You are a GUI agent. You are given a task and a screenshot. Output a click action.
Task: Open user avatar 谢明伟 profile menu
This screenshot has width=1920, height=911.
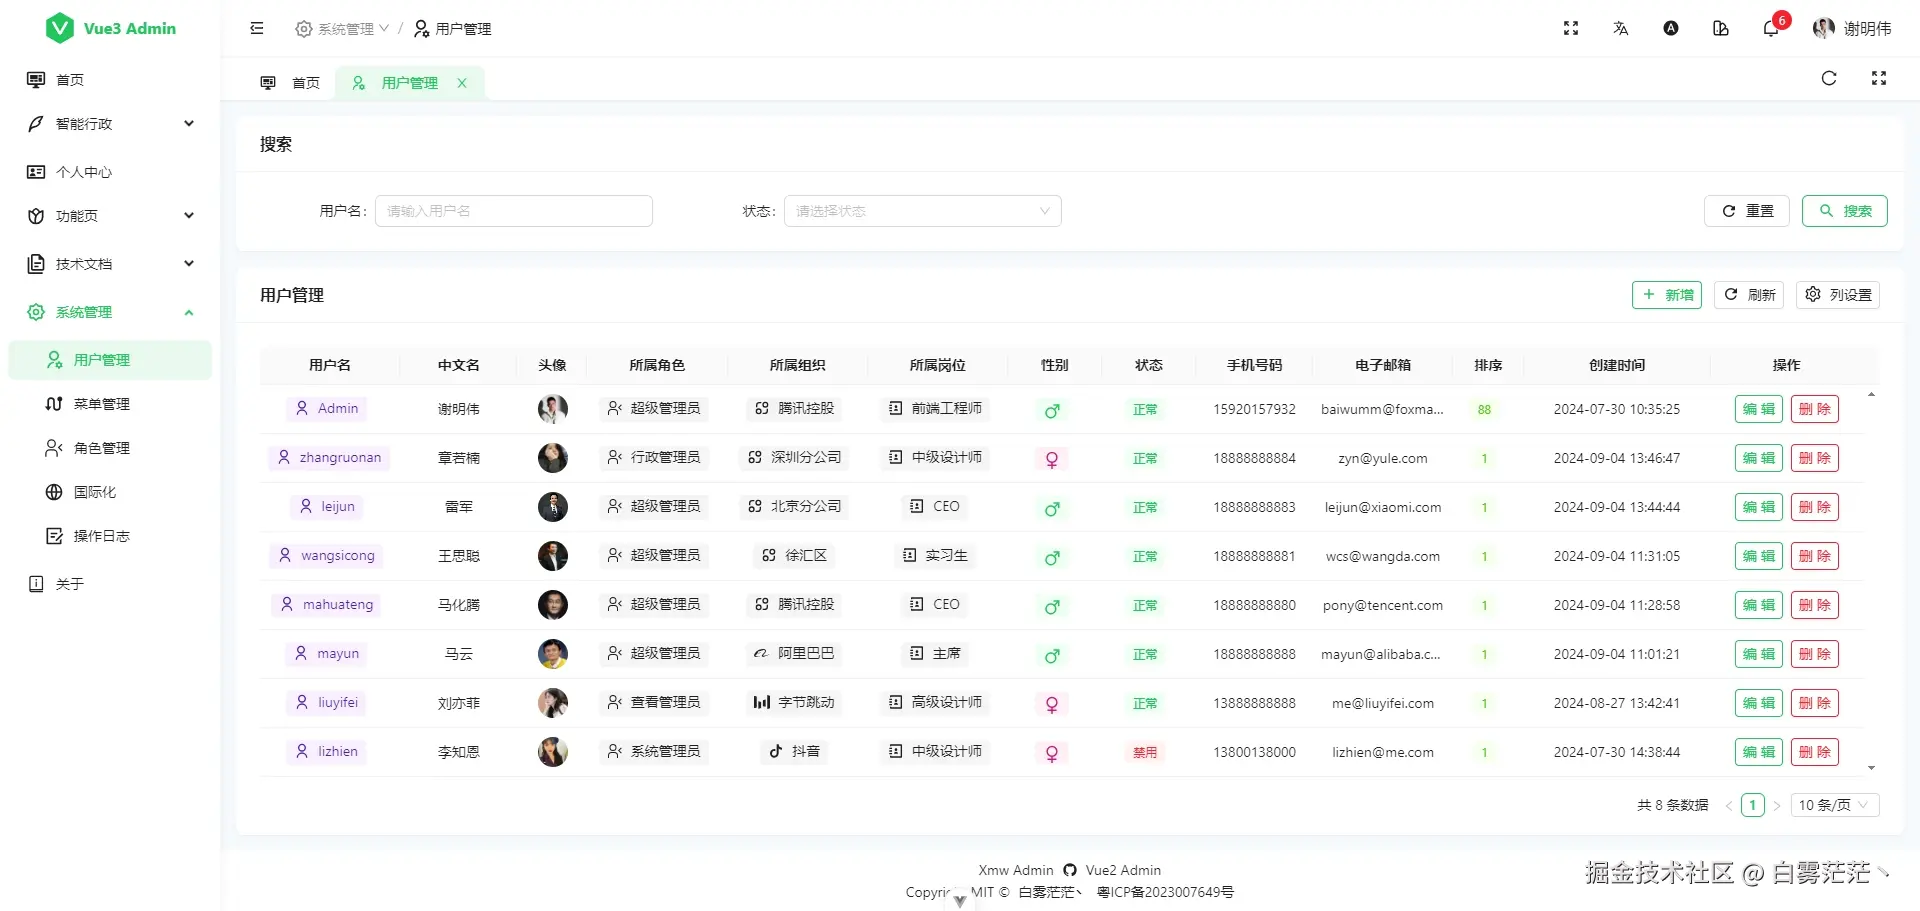(x=1852, y=29)
